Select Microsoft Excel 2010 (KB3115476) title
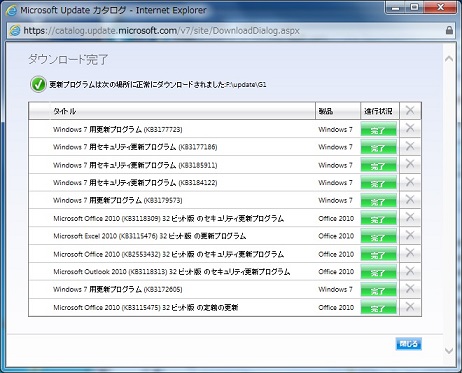 [x=150, y=236]
